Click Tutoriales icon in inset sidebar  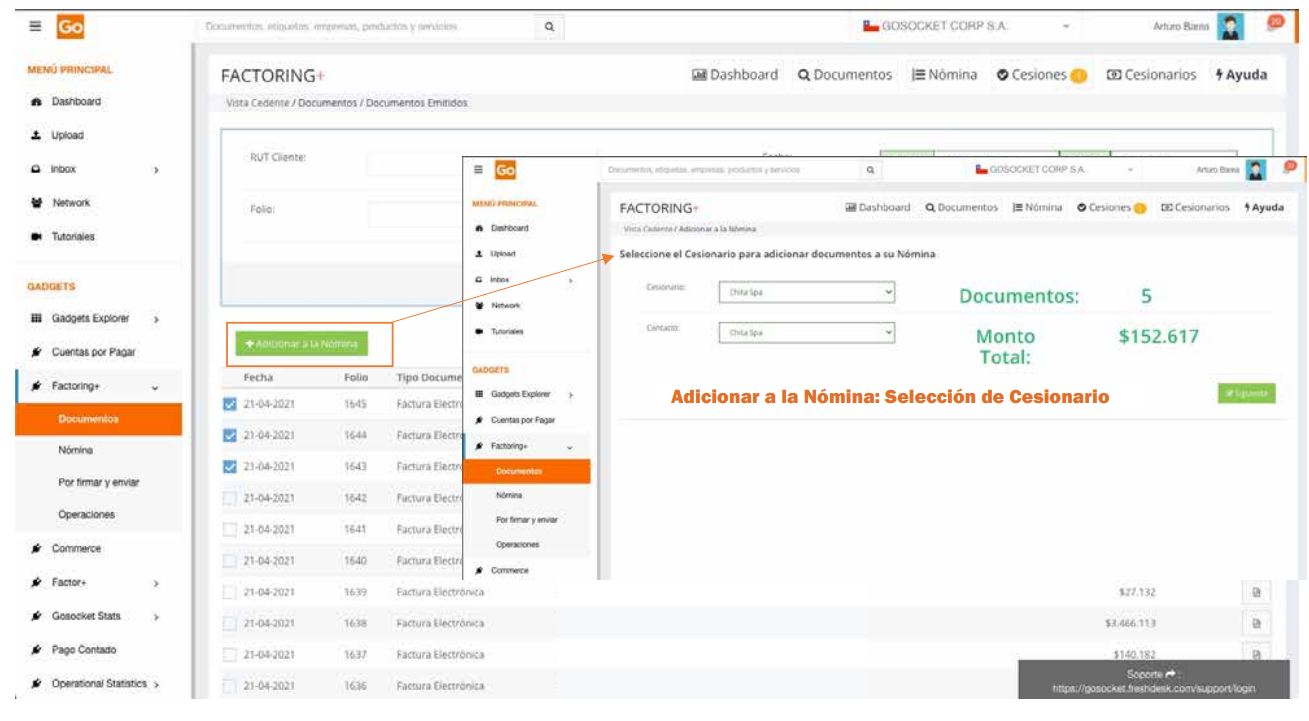point(480,331)
